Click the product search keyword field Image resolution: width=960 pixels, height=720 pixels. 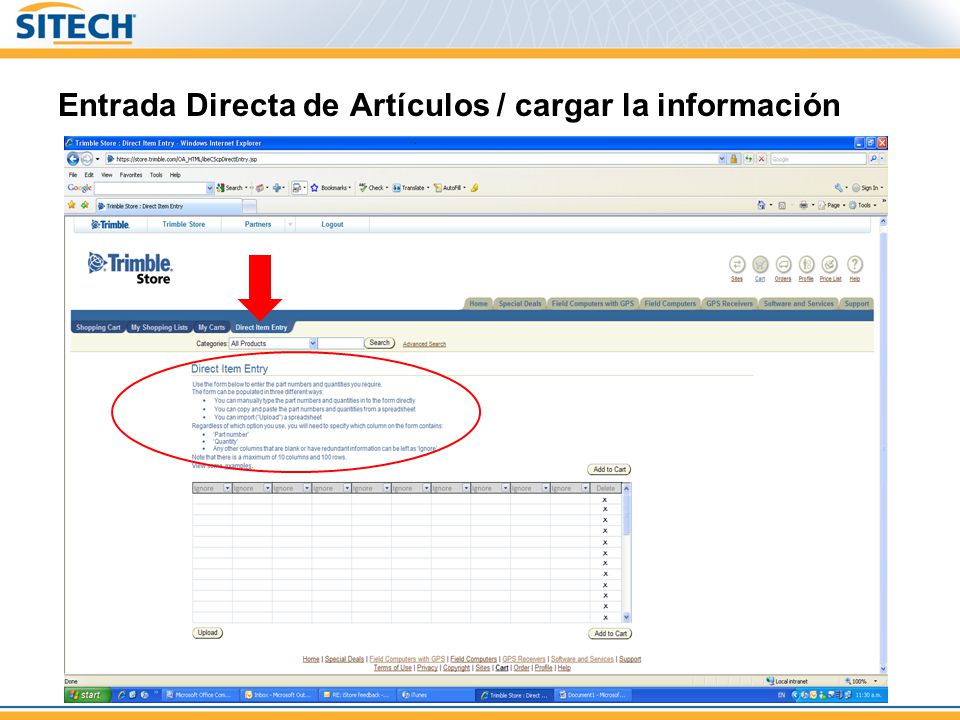[340, 343]
